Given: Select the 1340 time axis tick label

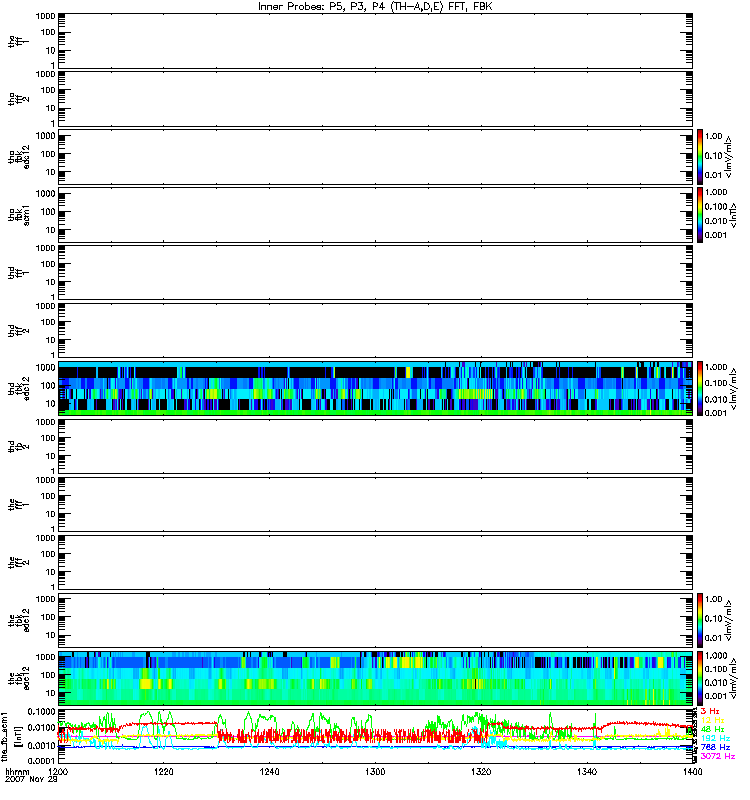Looking at the screenshot, I should tap(584, 774).
